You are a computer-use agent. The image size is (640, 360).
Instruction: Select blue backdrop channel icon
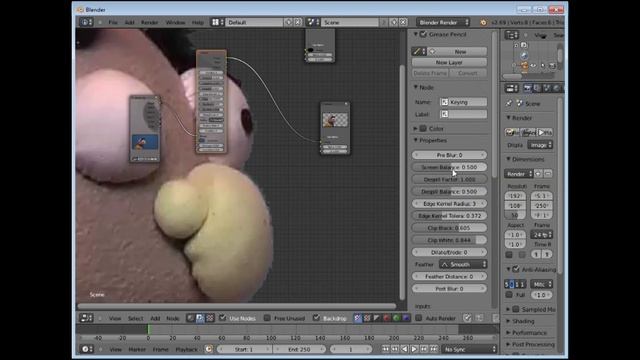click(x=406, y=318)
